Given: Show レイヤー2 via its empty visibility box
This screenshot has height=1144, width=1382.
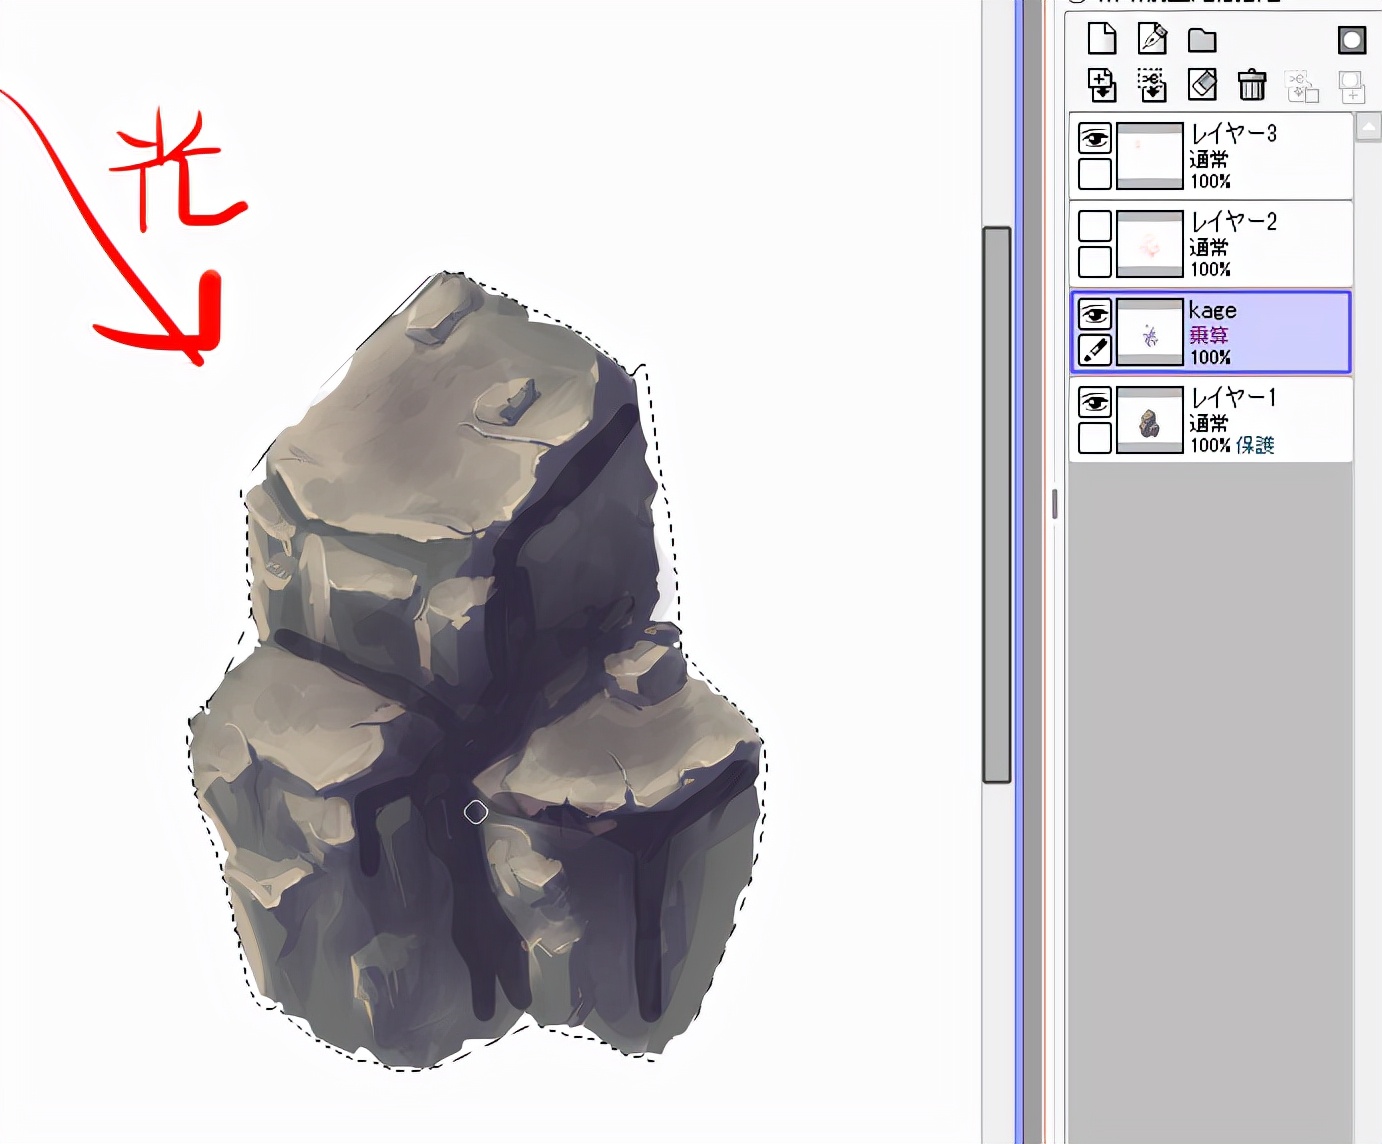Looking at the screenshot, I should [1095, 226].
